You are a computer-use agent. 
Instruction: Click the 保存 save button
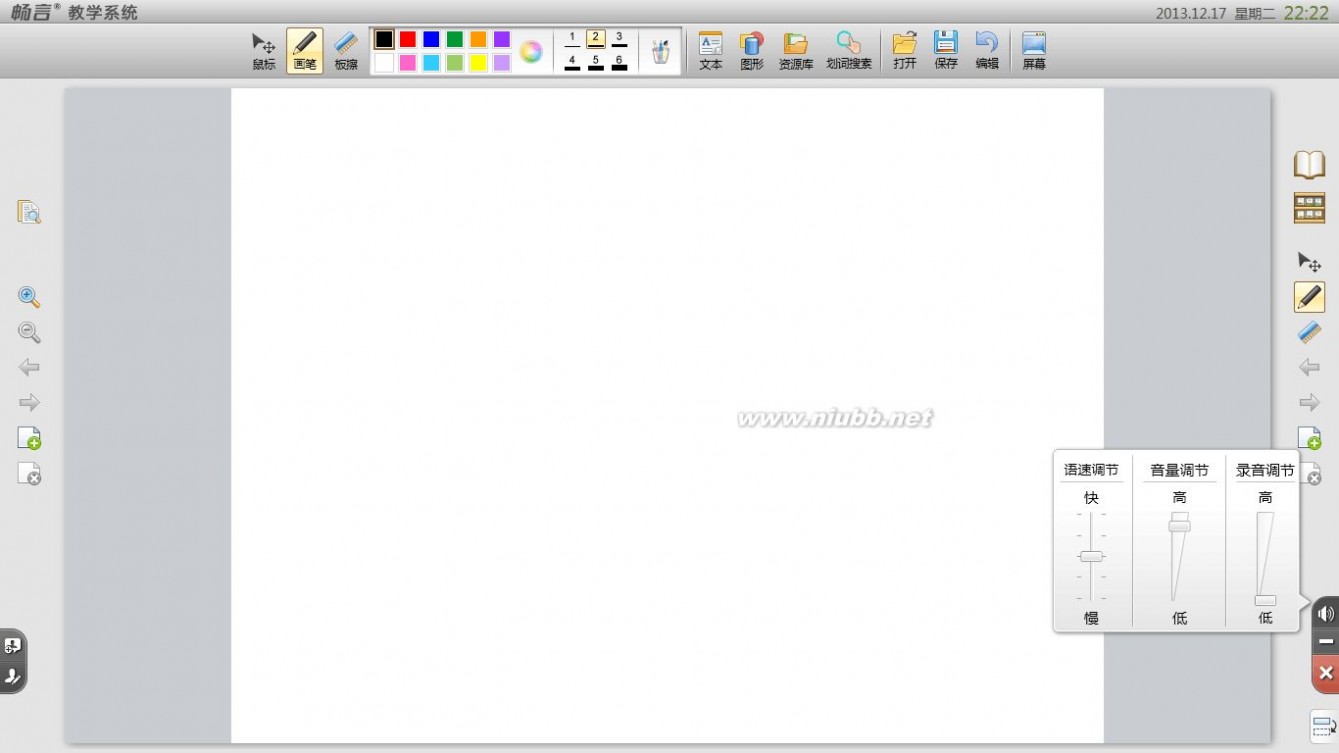[x=946, y=51]
